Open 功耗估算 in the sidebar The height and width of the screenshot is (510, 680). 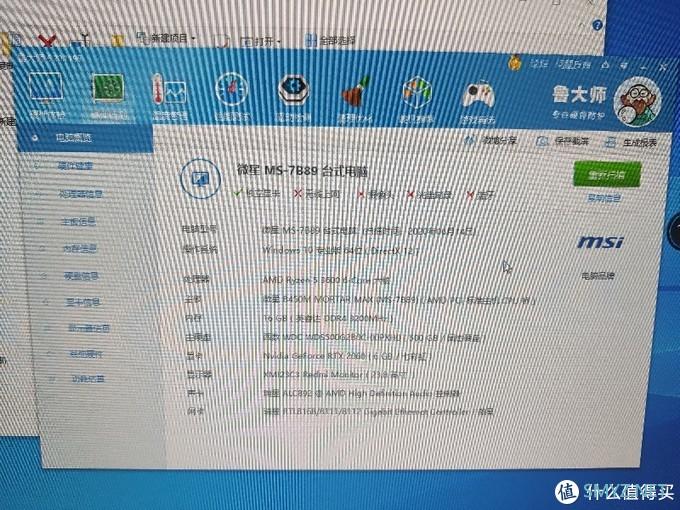[x=88, y=379]
